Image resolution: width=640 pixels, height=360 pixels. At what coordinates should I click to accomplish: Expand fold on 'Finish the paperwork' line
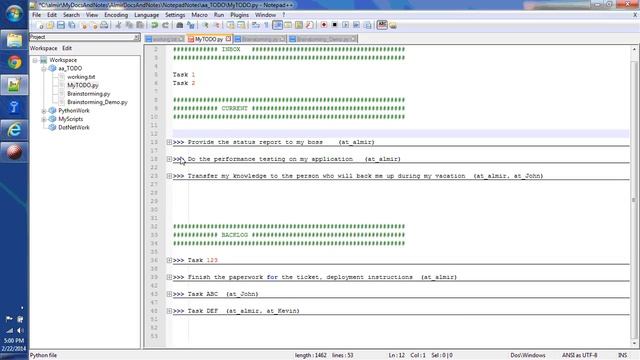[169, 277]
